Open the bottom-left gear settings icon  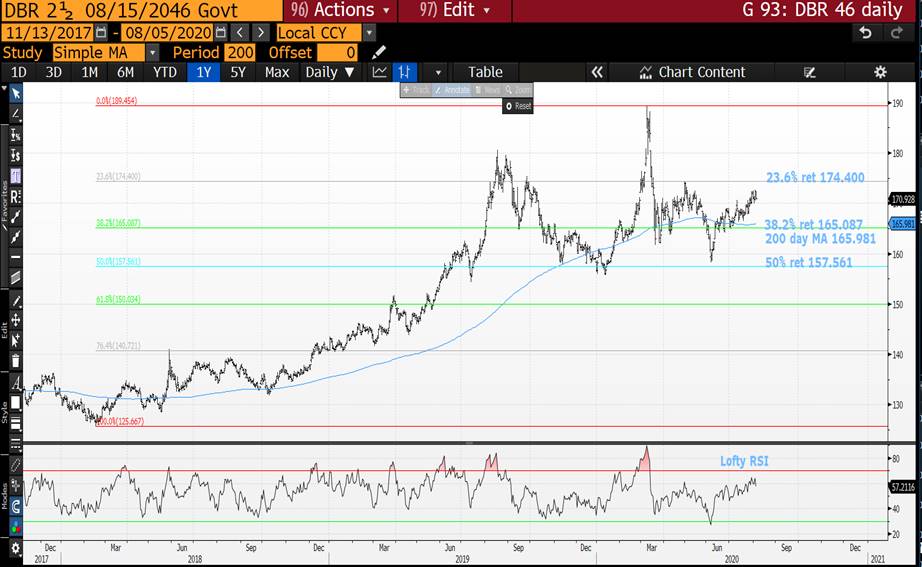point(16,549)
